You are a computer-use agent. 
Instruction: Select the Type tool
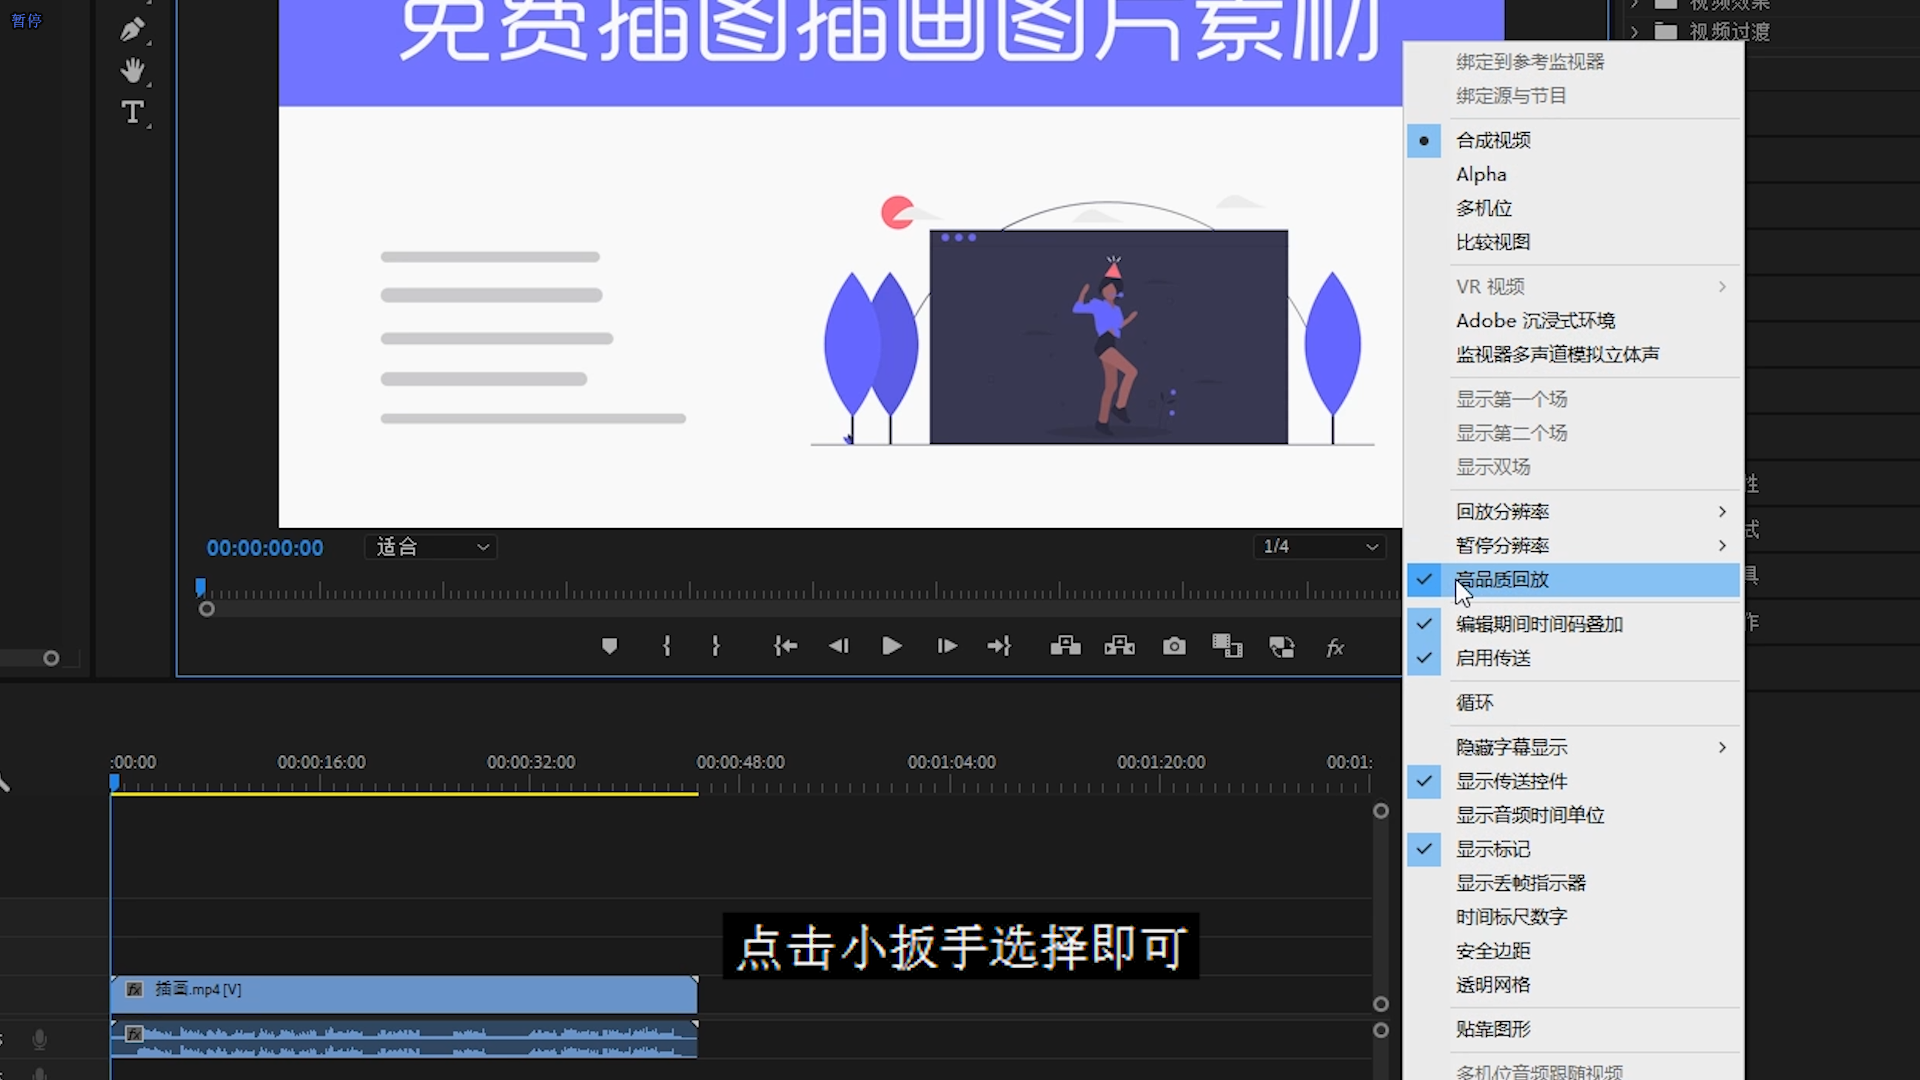click(x=132, y=112)
